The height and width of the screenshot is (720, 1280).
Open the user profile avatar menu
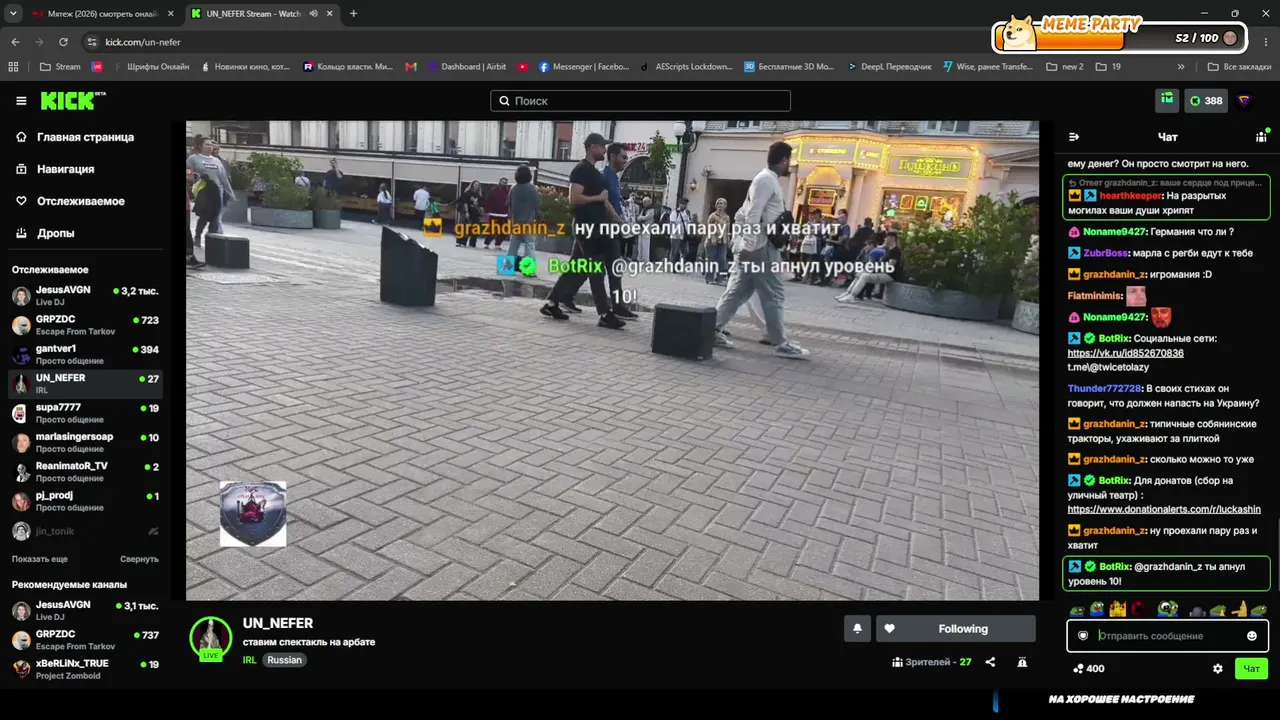pyautogui.click(x=1244, y=101)
